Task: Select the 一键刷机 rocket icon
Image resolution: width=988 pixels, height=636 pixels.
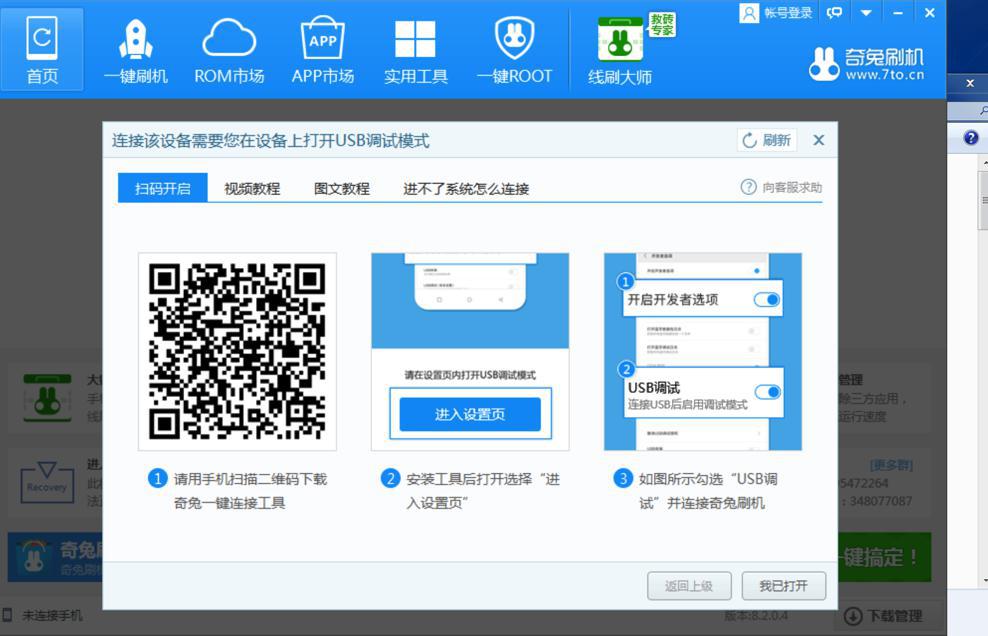Action: click(135, 52)
